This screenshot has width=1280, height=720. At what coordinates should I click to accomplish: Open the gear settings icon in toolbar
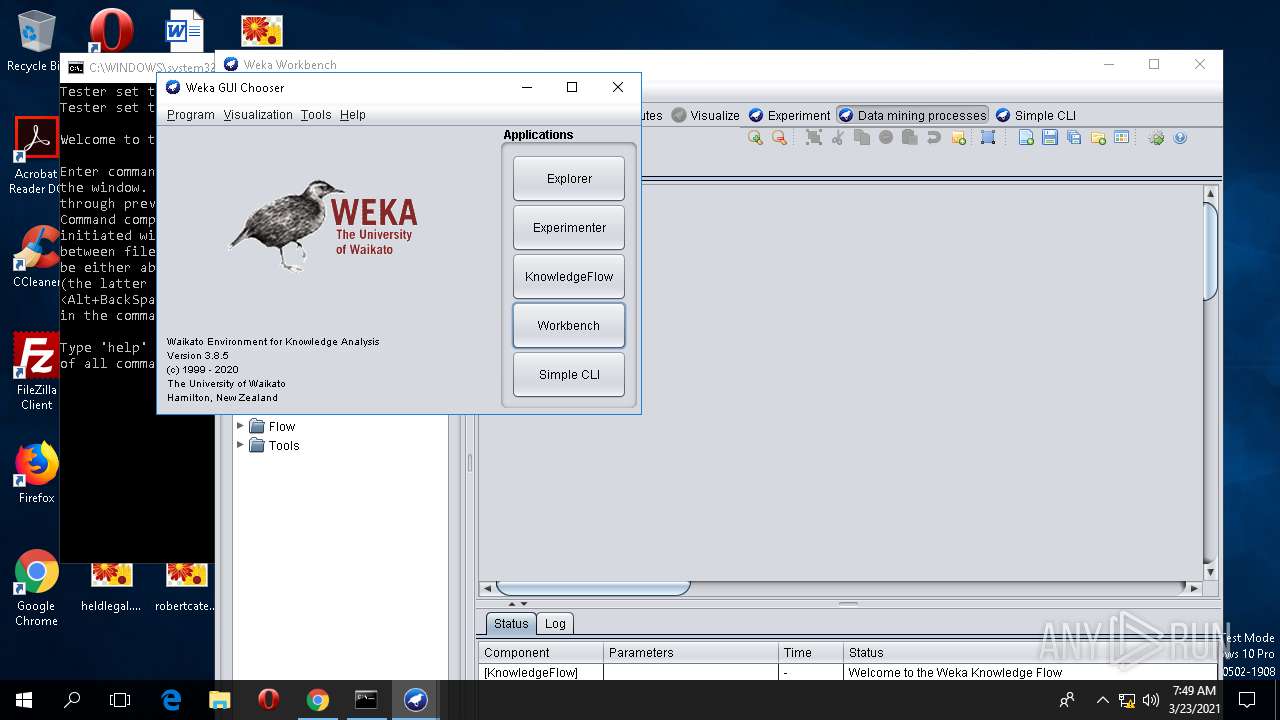click(x=1156, y=138)
